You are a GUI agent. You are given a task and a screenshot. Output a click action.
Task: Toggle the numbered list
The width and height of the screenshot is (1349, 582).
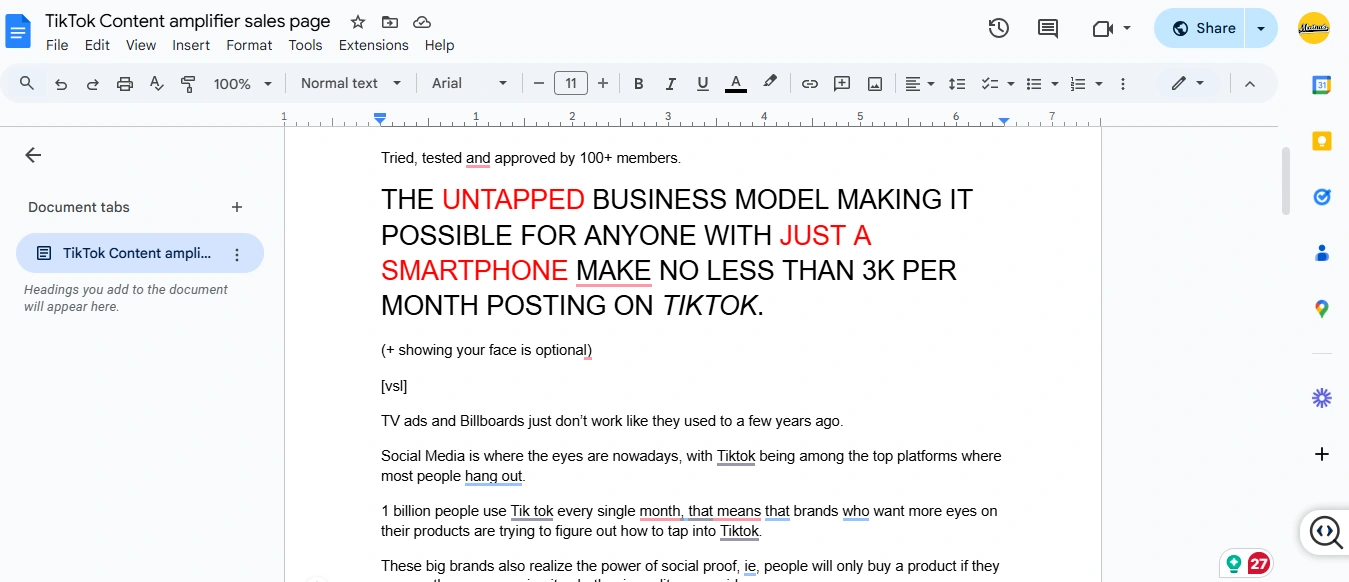point(1078,84)
